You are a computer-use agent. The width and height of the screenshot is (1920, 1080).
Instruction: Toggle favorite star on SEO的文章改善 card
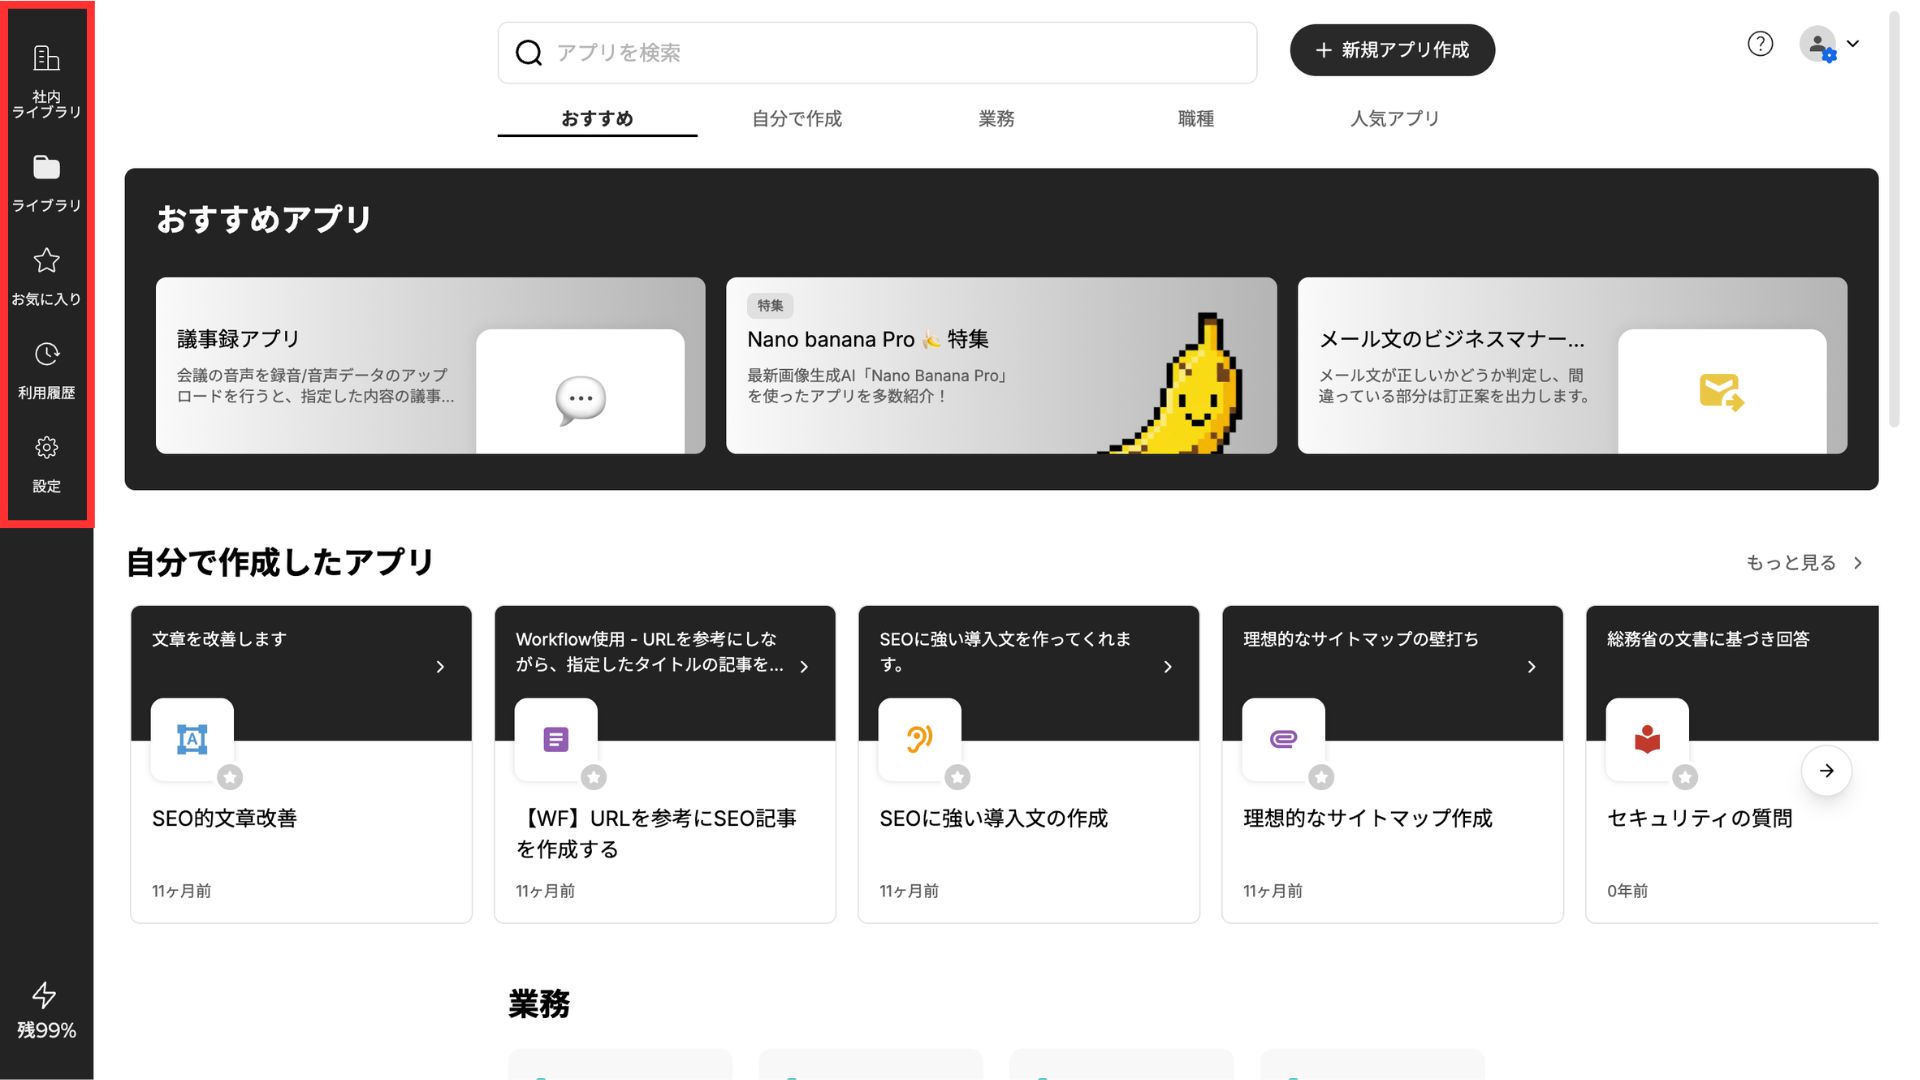pos(230,777)
